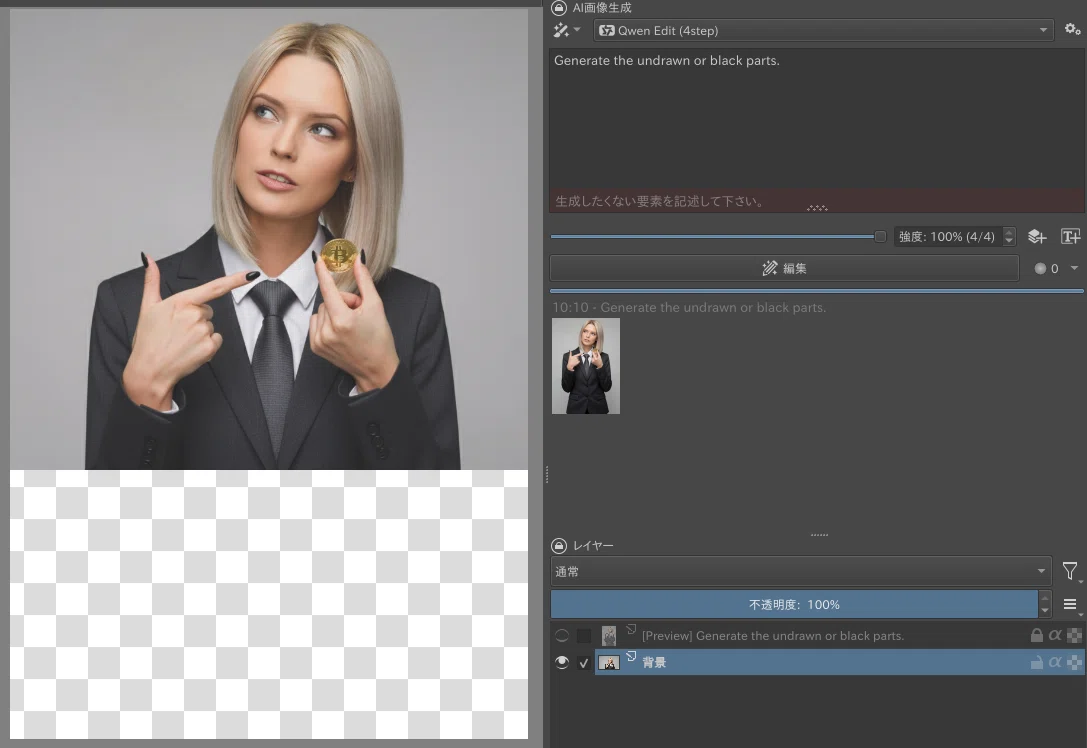Toggle the lock icon on the 背景 layer

[1036, 663]
